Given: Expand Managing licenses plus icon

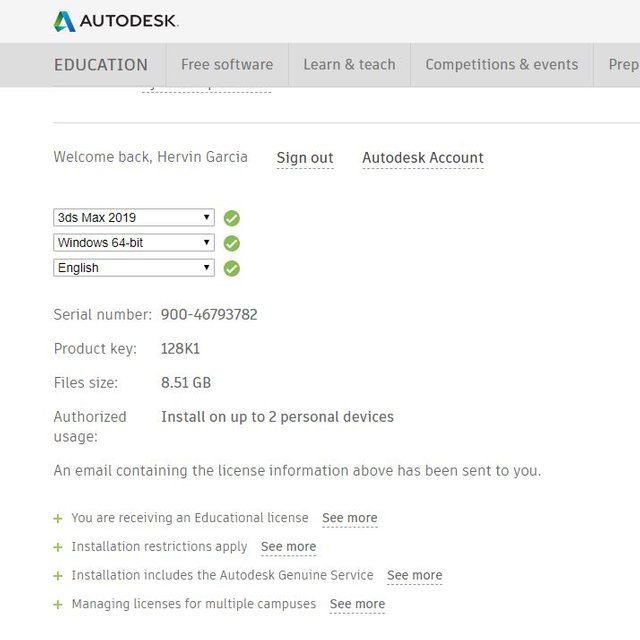Looking at the screenshot, I should (58, 604).
